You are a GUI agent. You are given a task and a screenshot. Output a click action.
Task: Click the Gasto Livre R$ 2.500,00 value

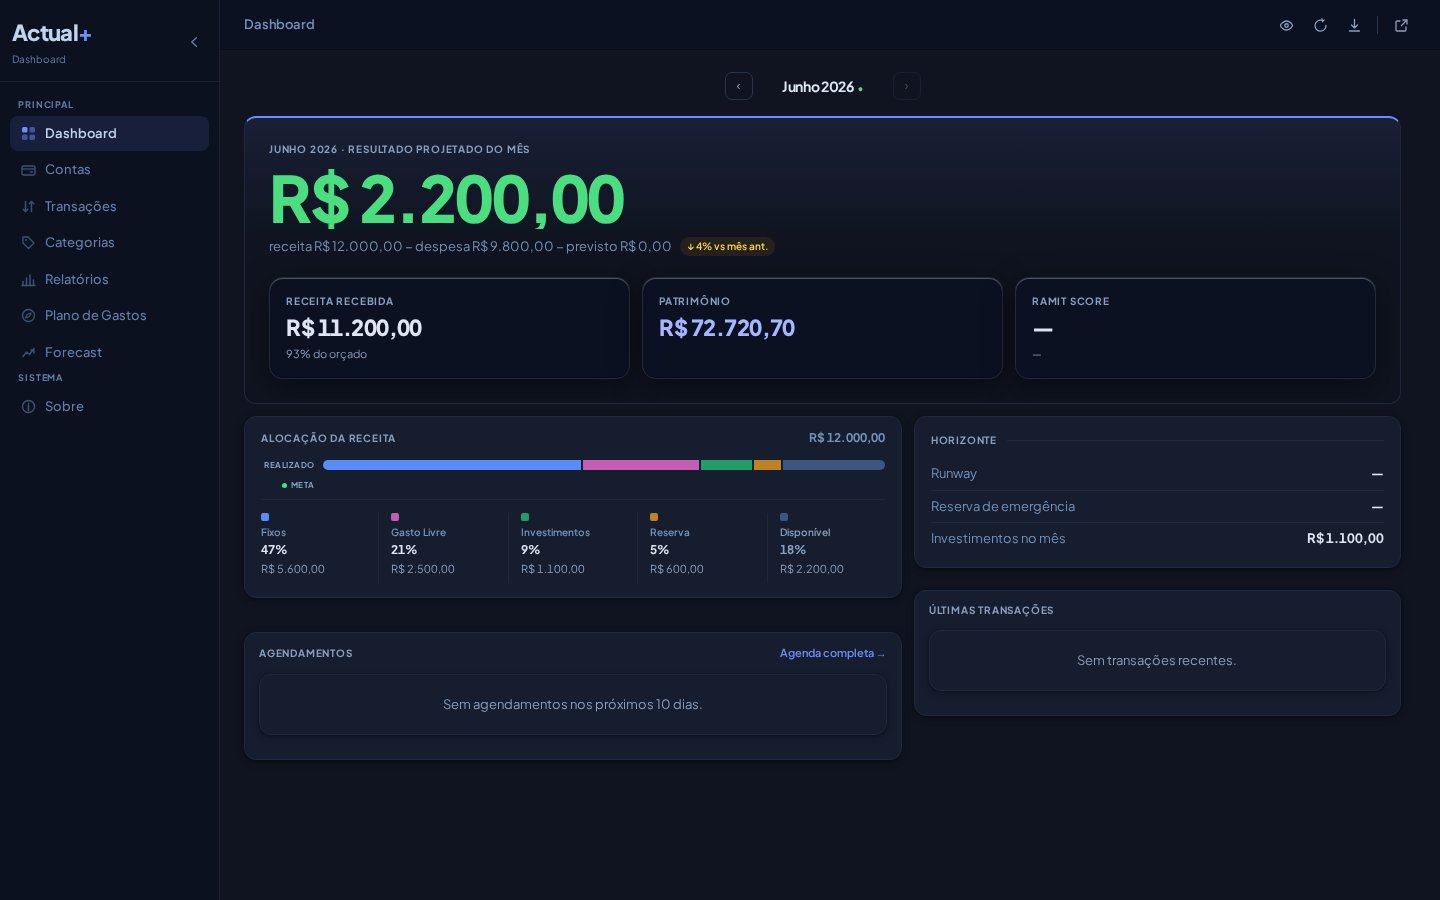point(423,569)
